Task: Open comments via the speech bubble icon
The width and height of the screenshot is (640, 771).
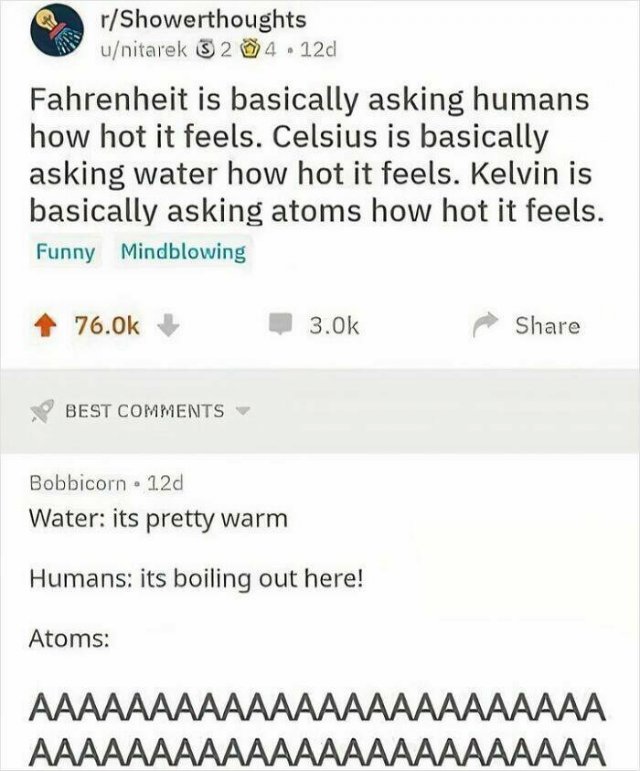Action: [x=281, y=325]
